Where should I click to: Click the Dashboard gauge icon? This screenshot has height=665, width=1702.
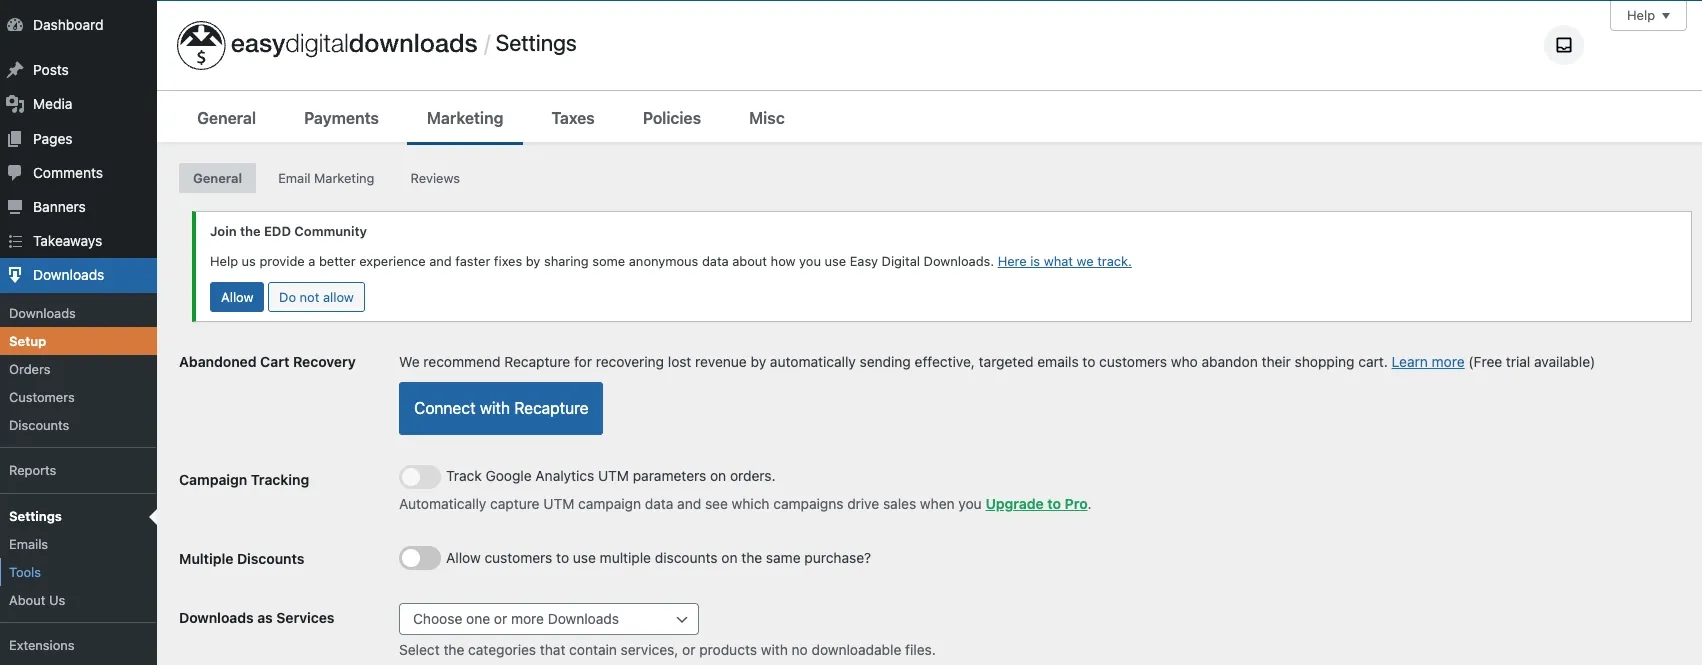(15, 25)
